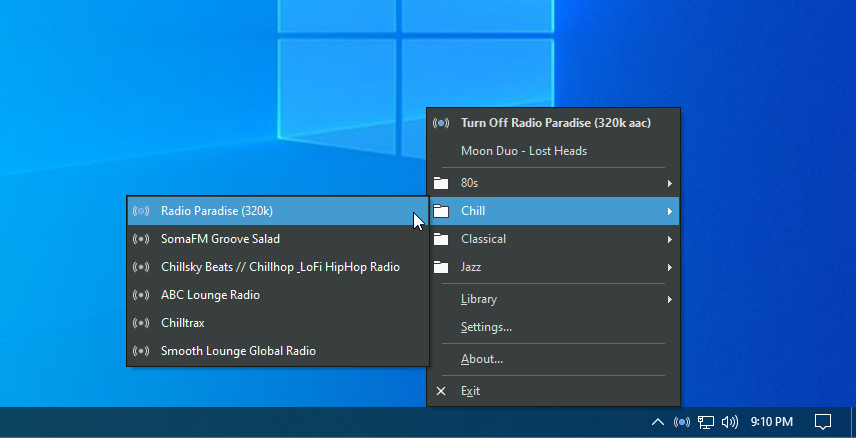The height and width of the screenshot is (438, 856).
Task: Click the radio icon beside Smooth Lounge Global Radio
Action: [141, 351]
